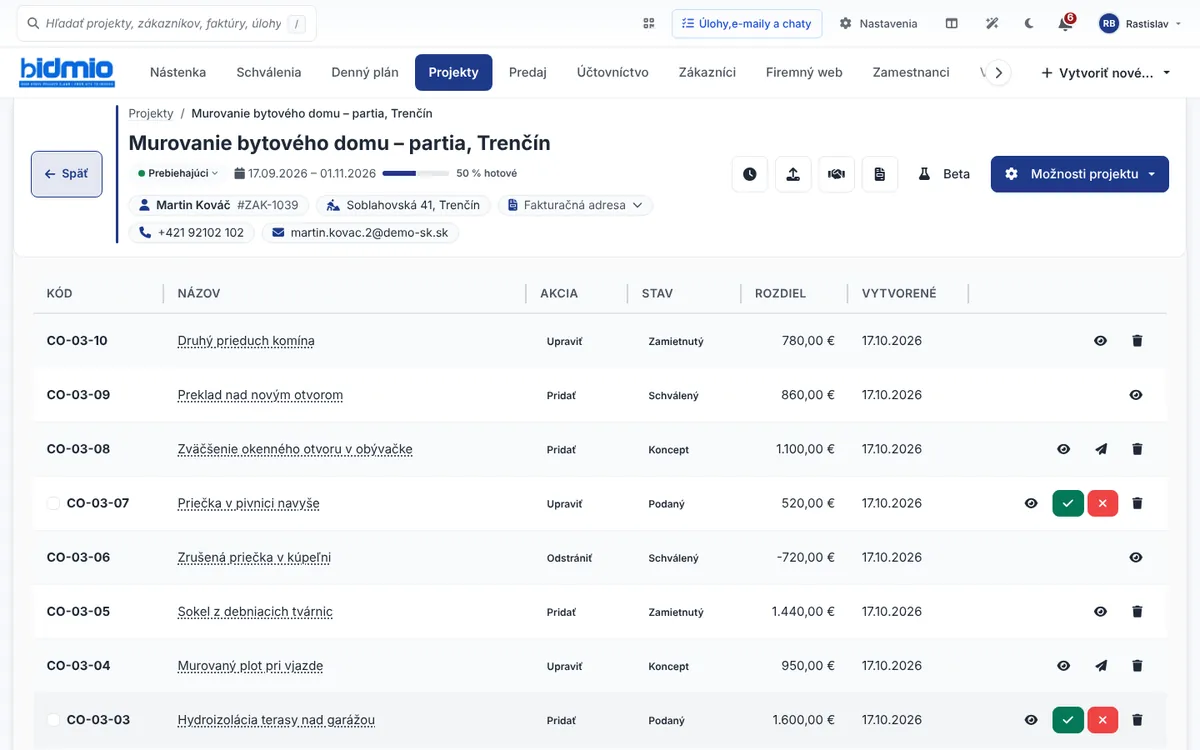1200x750 pixels.
Task: Delete change order CO-03-05 with trash icon
Action: click(x=1137, y=611)
